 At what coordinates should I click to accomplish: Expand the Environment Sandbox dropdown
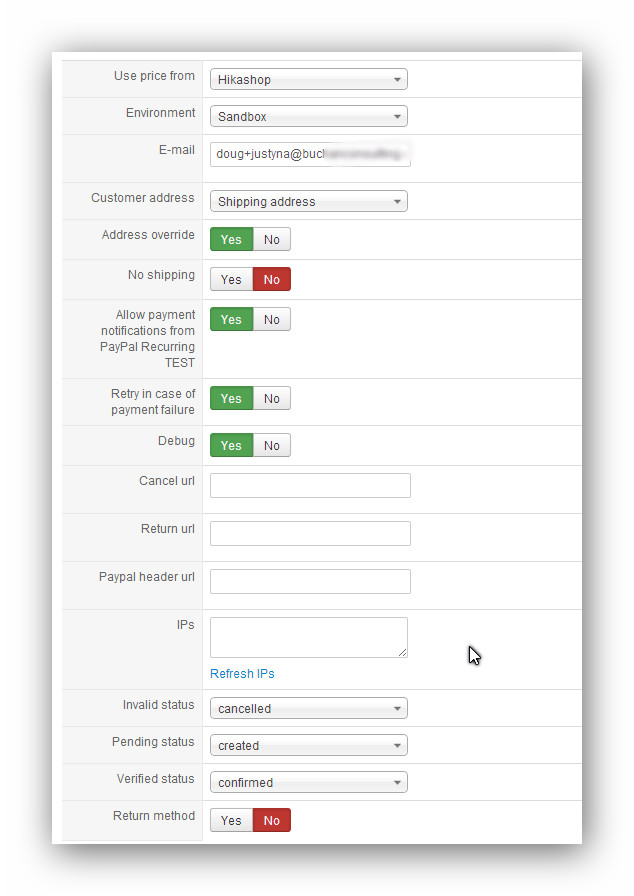(308, 116)
